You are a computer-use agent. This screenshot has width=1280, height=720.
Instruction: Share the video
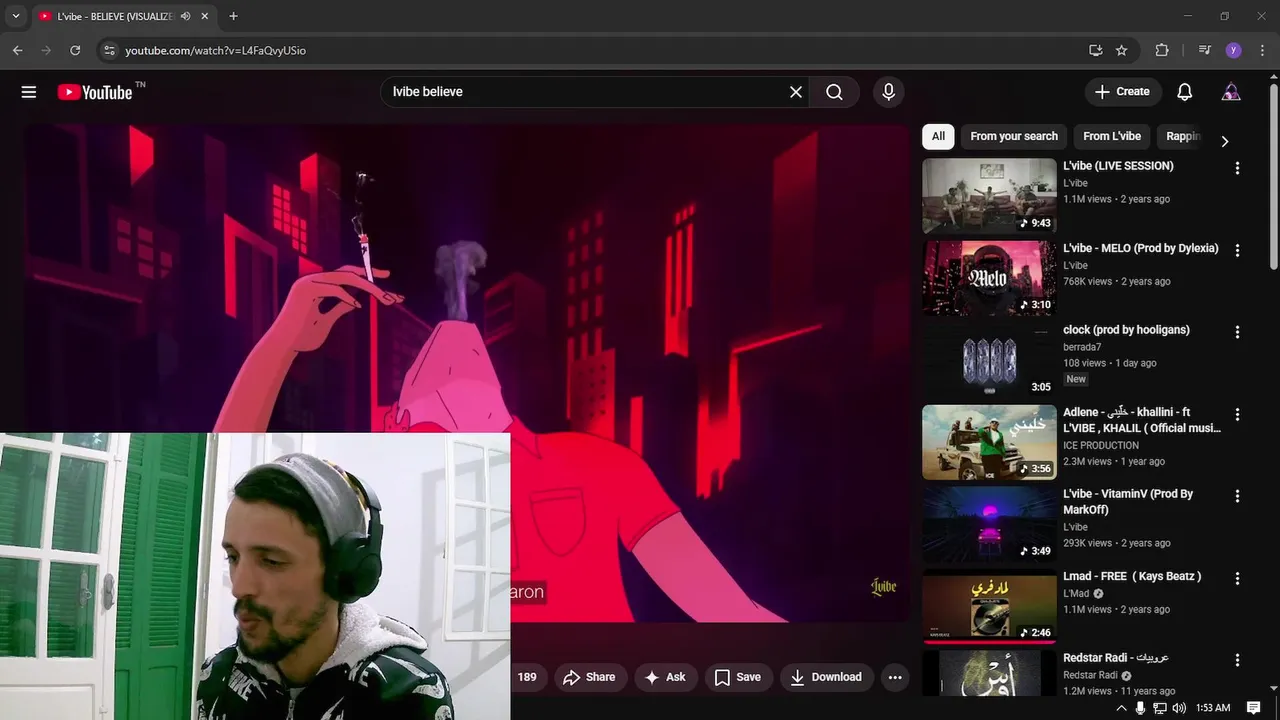click(589, 677)
